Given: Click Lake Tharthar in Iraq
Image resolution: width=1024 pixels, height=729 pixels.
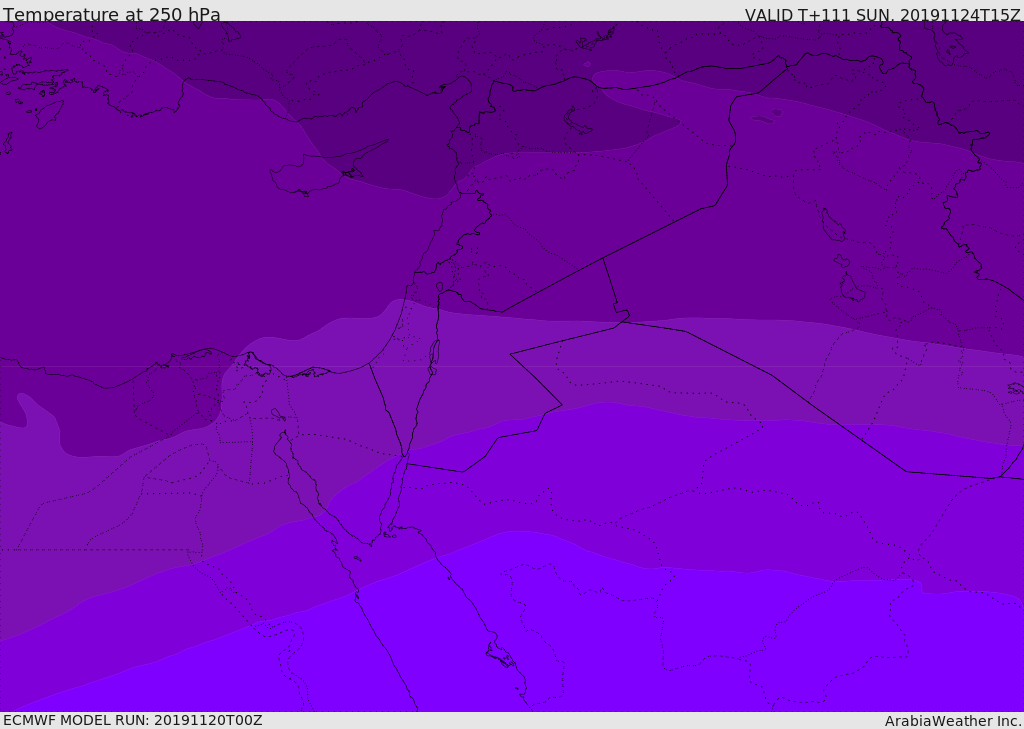Looking at the screenshot, I should pos(832,226).
